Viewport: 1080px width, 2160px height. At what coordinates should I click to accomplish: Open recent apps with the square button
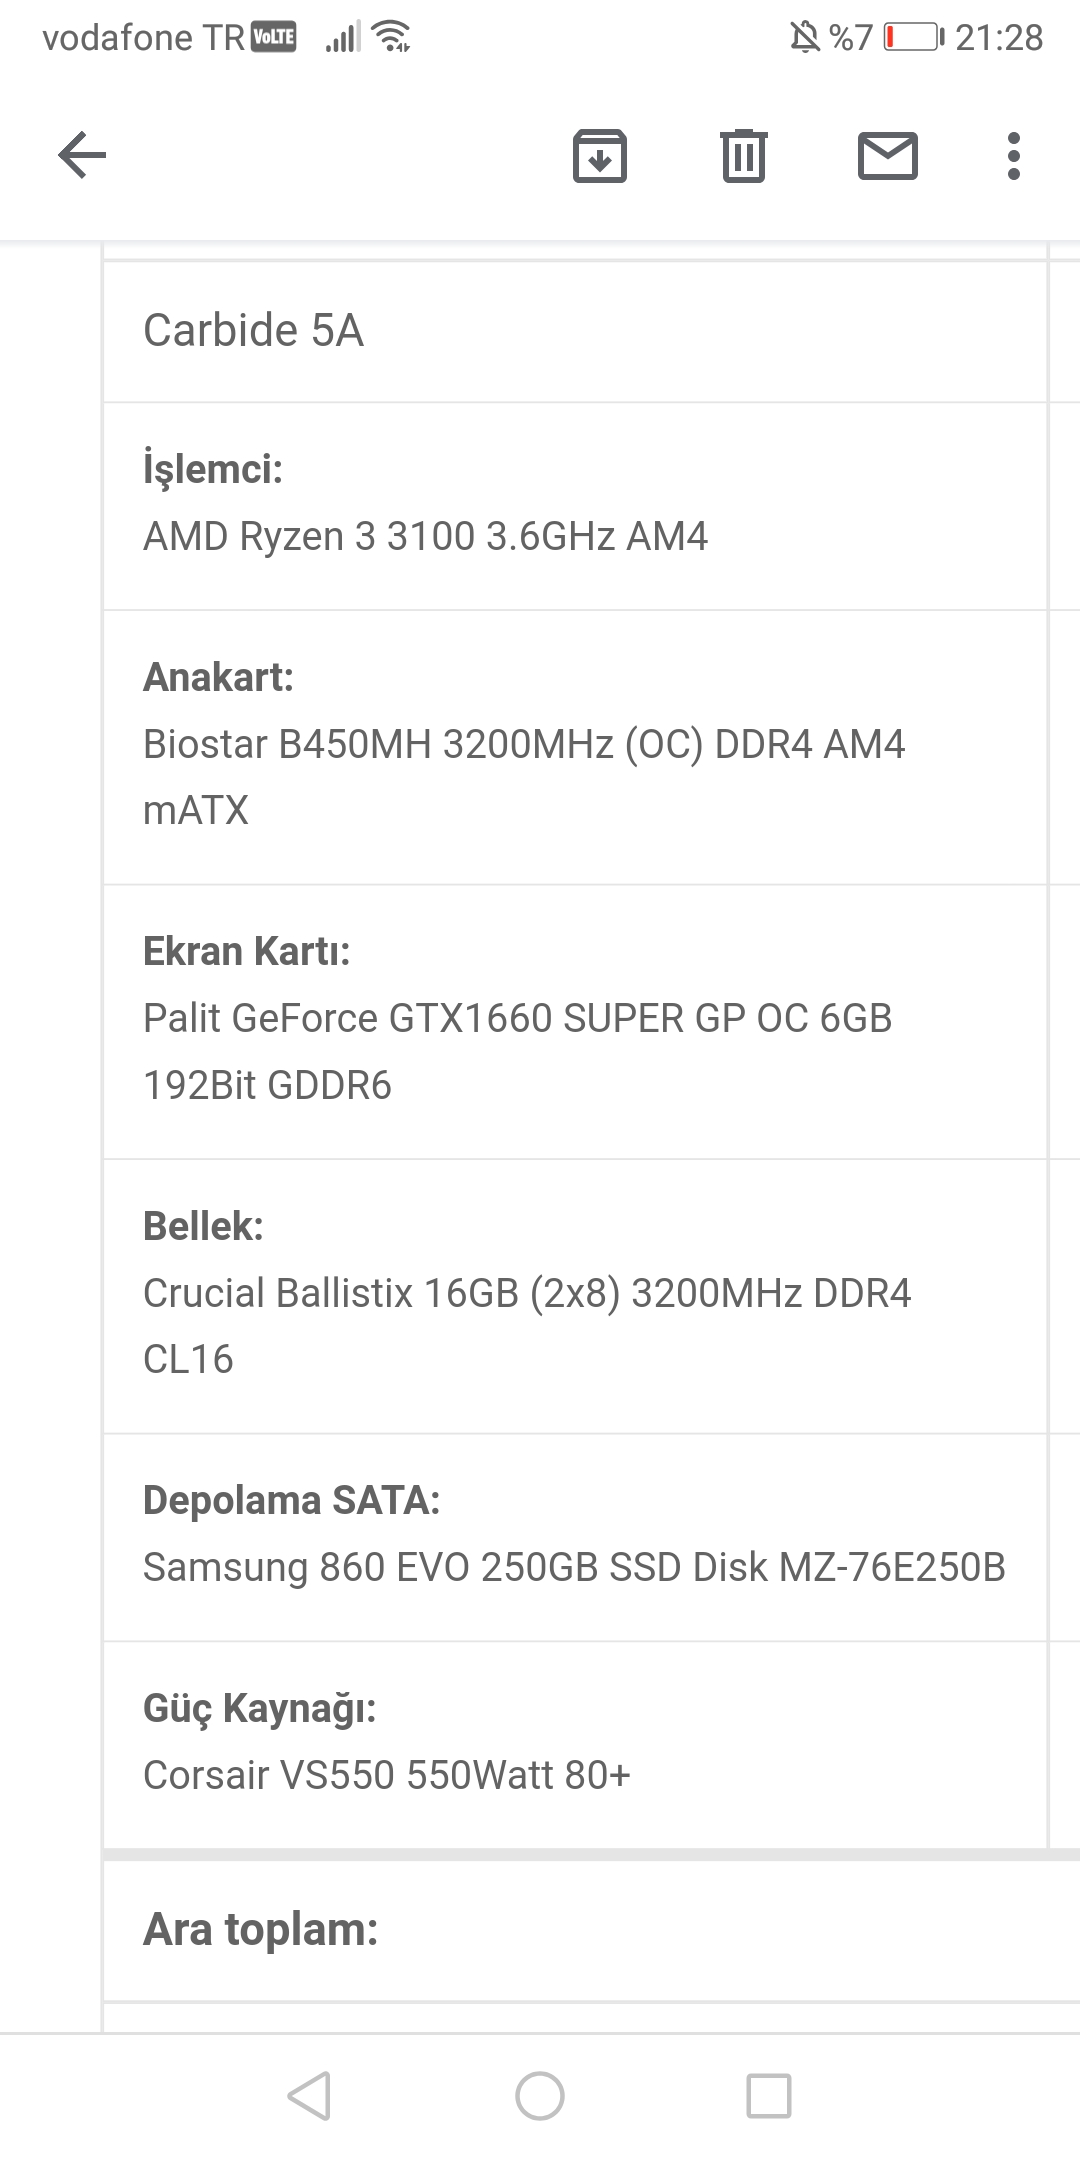pos(768,2095)
